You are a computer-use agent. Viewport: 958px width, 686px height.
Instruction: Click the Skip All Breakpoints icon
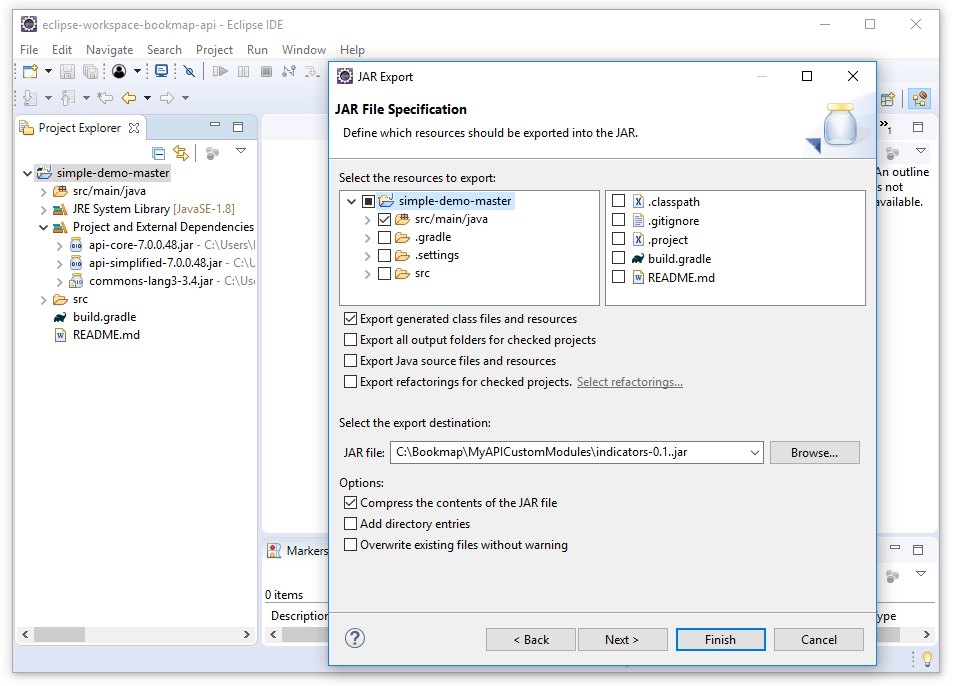coord(188,71)
